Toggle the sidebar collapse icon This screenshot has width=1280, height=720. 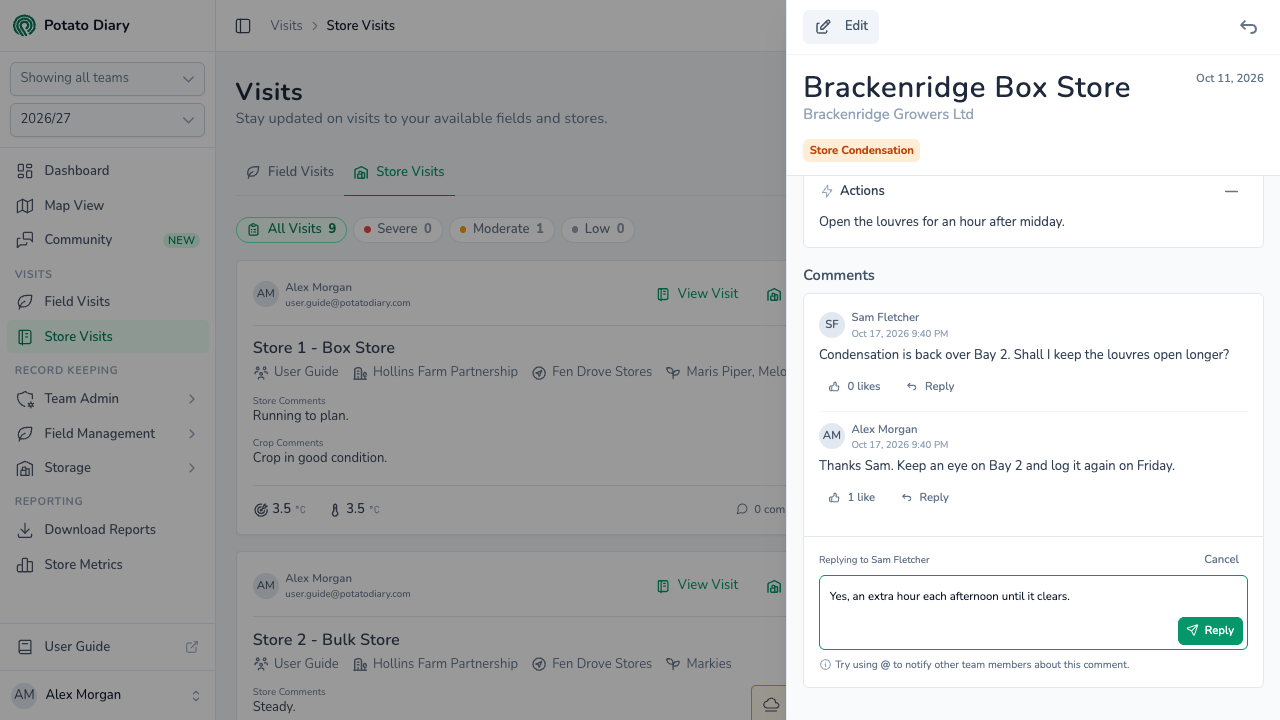tap(243, 26)
